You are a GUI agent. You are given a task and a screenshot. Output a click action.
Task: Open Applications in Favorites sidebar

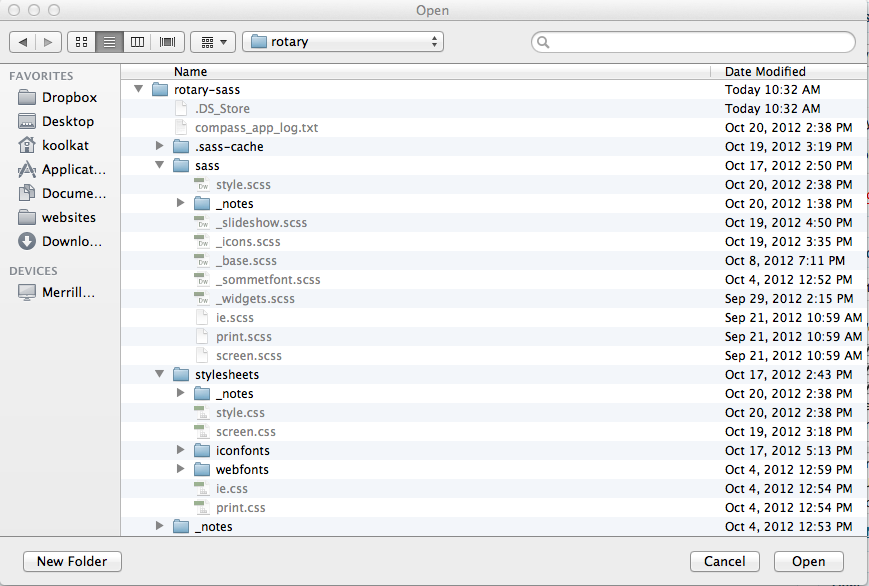[62, 169]
